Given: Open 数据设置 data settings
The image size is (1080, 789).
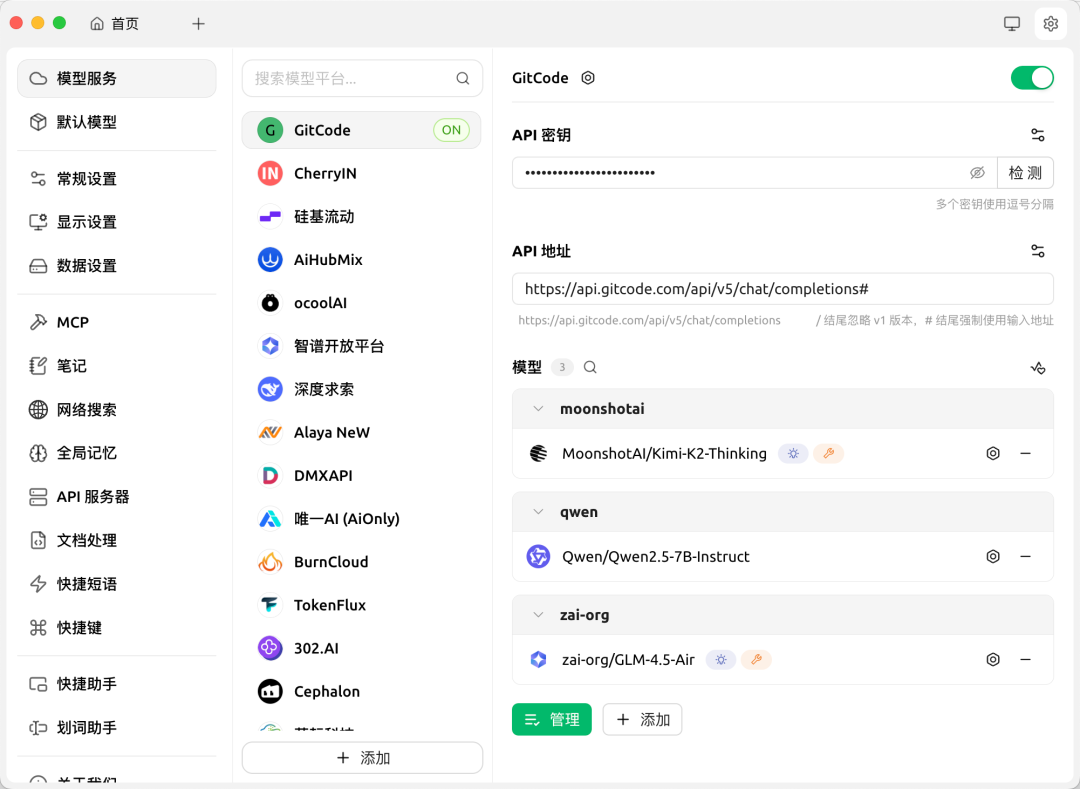Looking at the screenshot, I should 116,266.
